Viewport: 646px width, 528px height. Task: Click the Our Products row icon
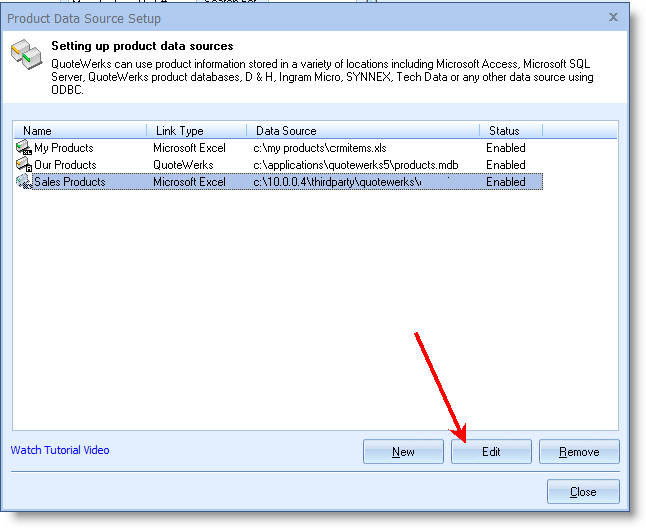[24, 165]
